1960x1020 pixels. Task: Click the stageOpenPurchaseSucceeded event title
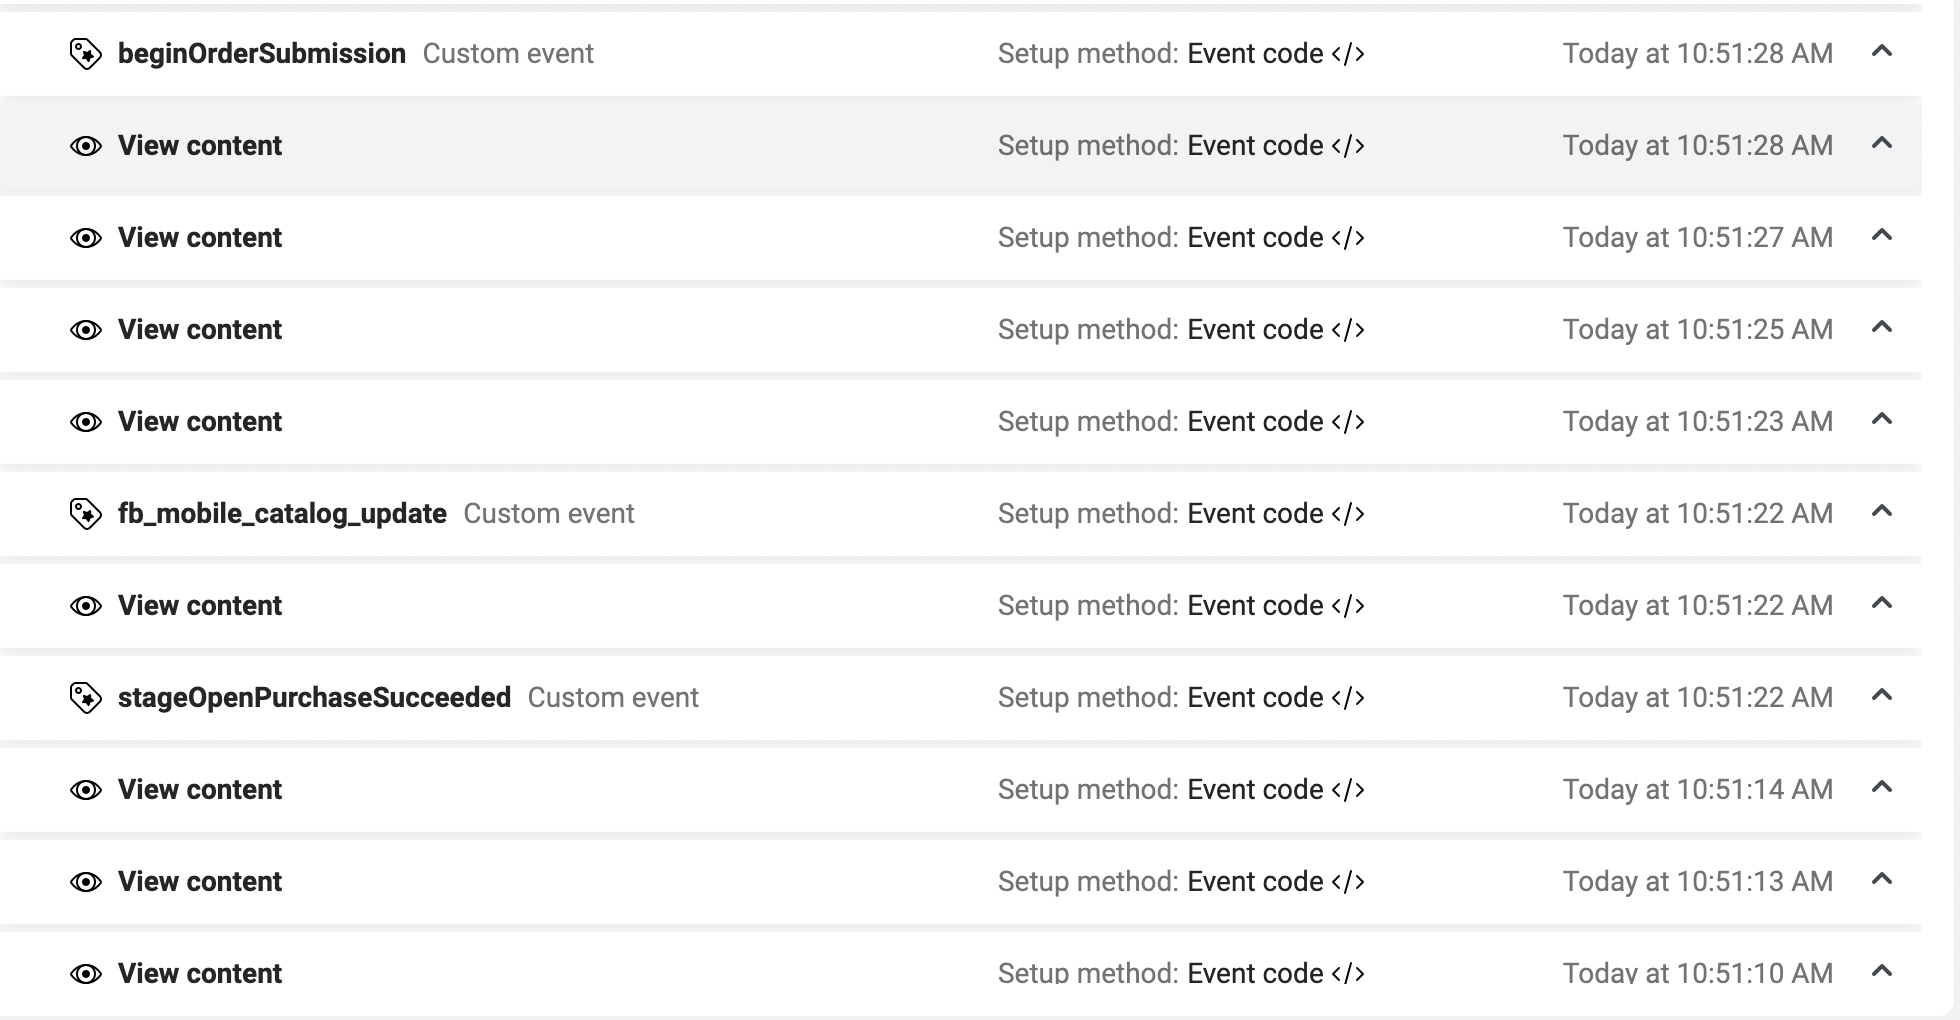pos(314,698)
